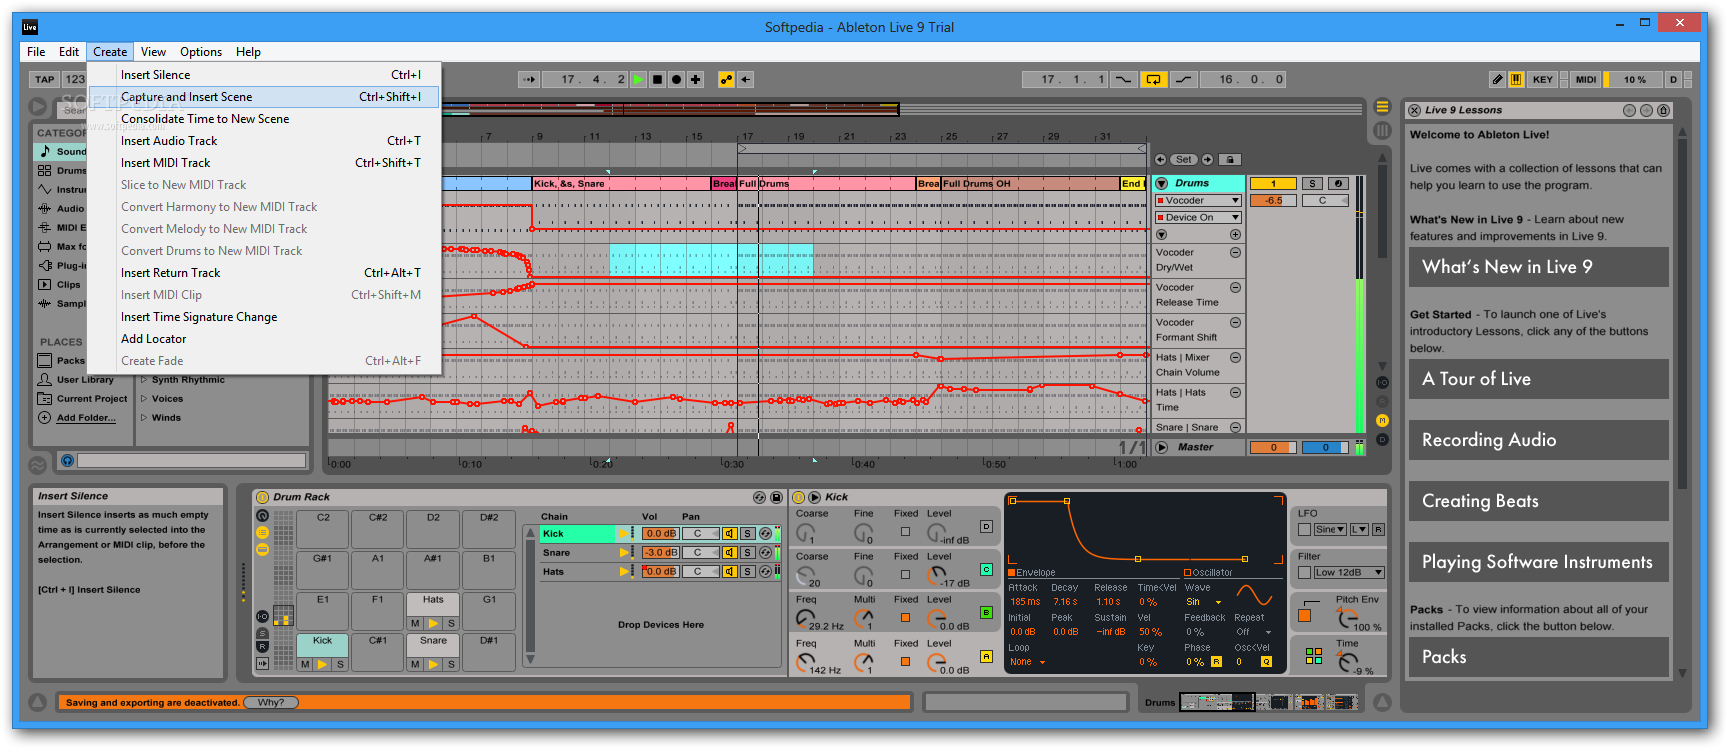Toggle Draw Mode pencil button
Screen dimensions: 1728x749
pos(1497,79)
